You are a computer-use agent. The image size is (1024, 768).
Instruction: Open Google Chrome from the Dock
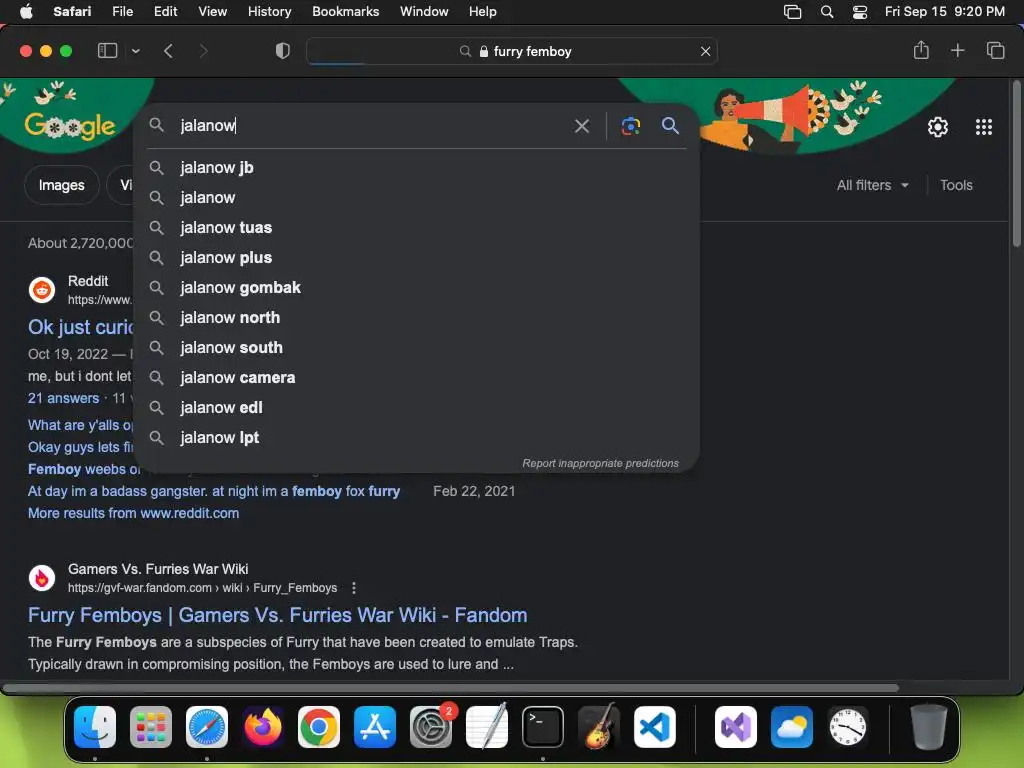click(x=319, y=727)
